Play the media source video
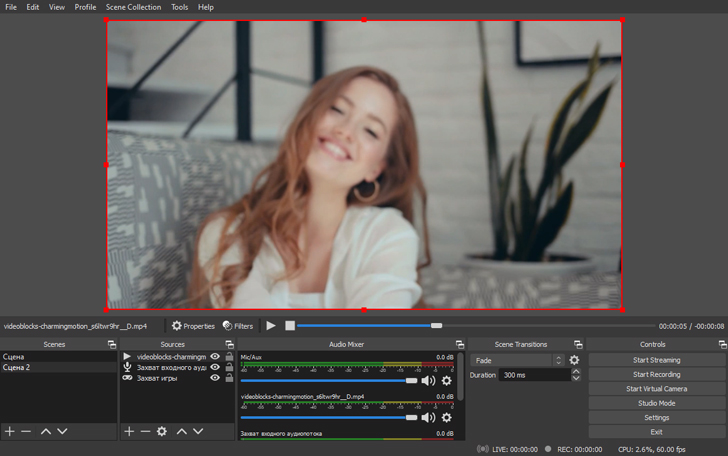The height and width of the screenshot is (456, 728). click(x=271, y=326)
